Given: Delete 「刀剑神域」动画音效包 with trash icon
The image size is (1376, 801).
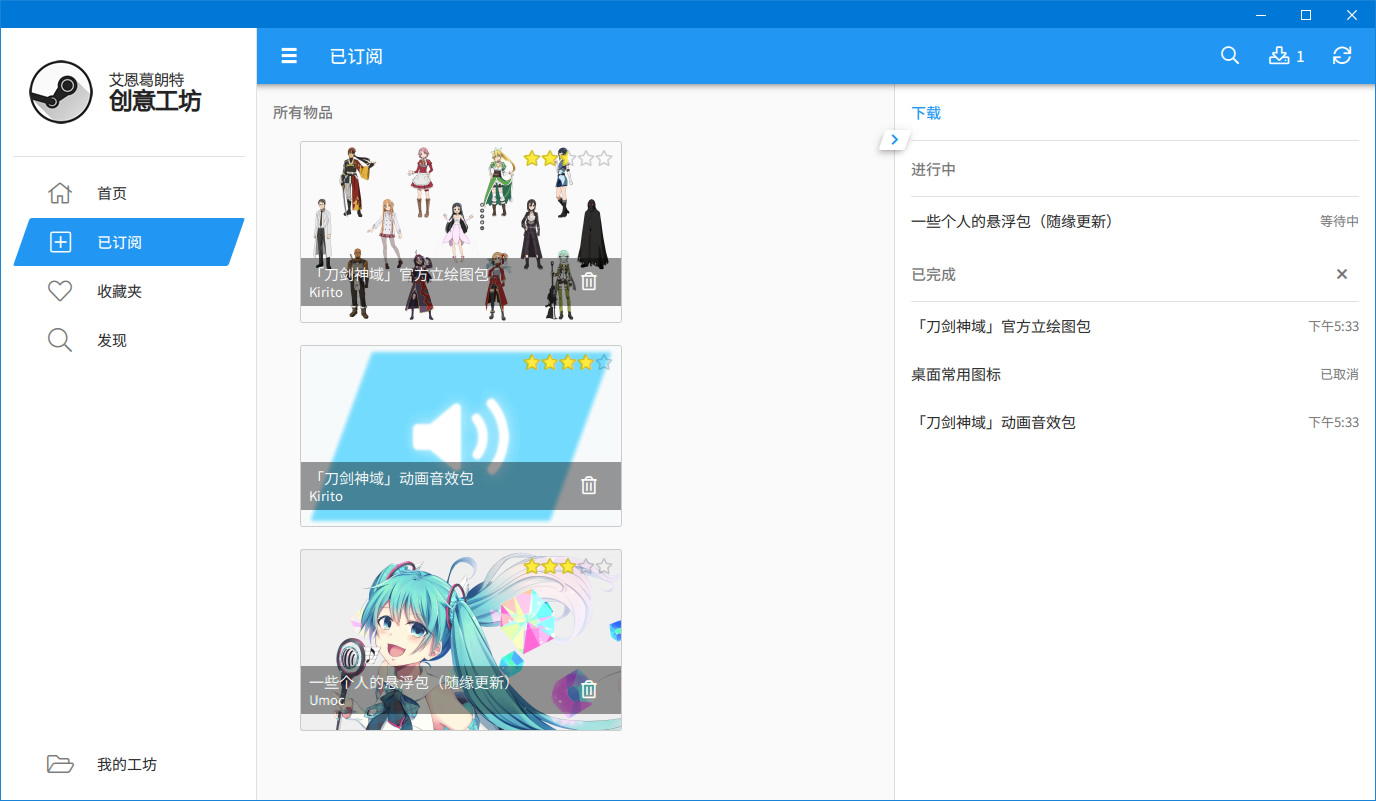Looking at the screenshot, I should 589,485.
